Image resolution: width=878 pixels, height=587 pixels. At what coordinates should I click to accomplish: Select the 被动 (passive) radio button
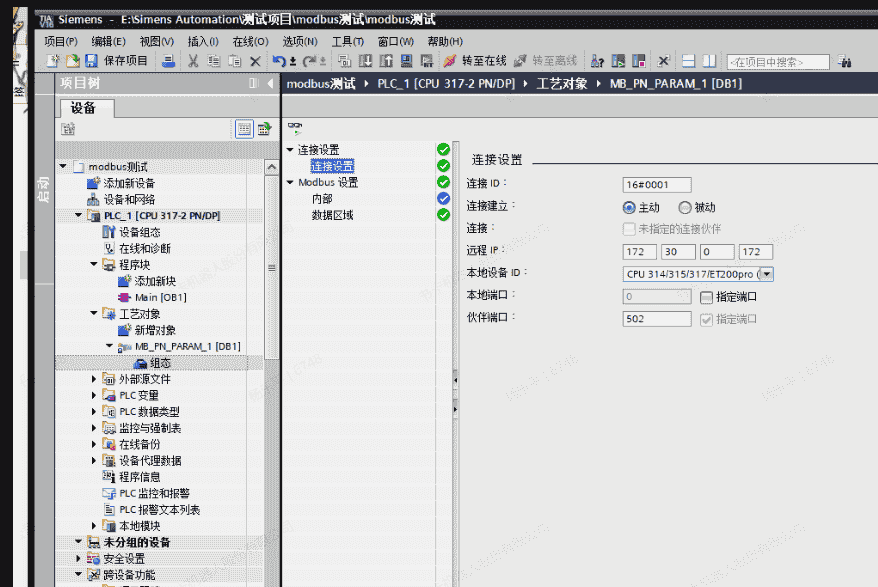pyautogui.click(x=685, y=207)
